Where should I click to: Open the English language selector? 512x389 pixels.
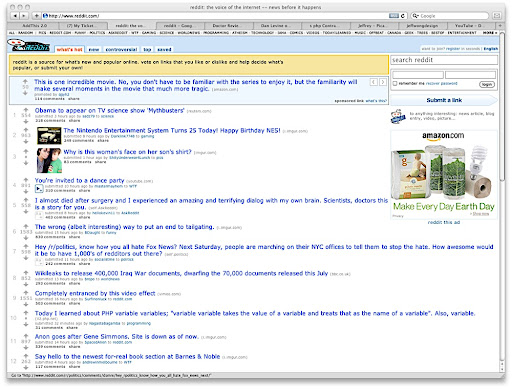pyautogui.click(x=491, y=49)
